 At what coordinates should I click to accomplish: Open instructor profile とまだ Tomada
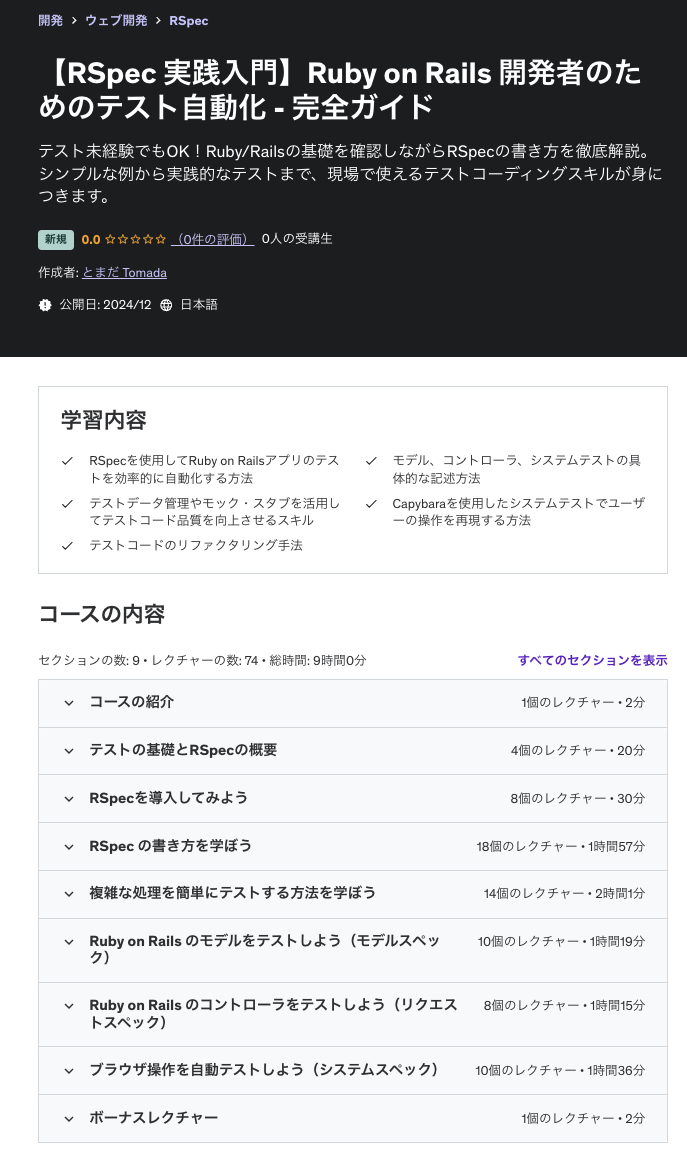[124, 272]
